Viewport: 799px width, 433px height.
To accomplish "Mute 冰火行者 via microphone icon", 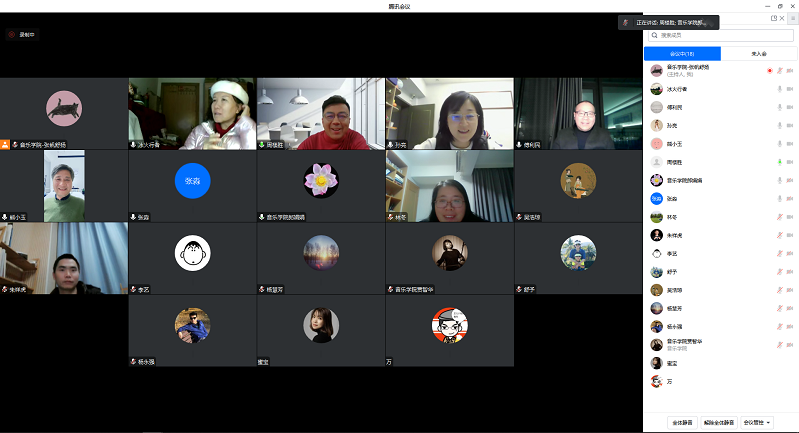I will [x=780, y=89].
